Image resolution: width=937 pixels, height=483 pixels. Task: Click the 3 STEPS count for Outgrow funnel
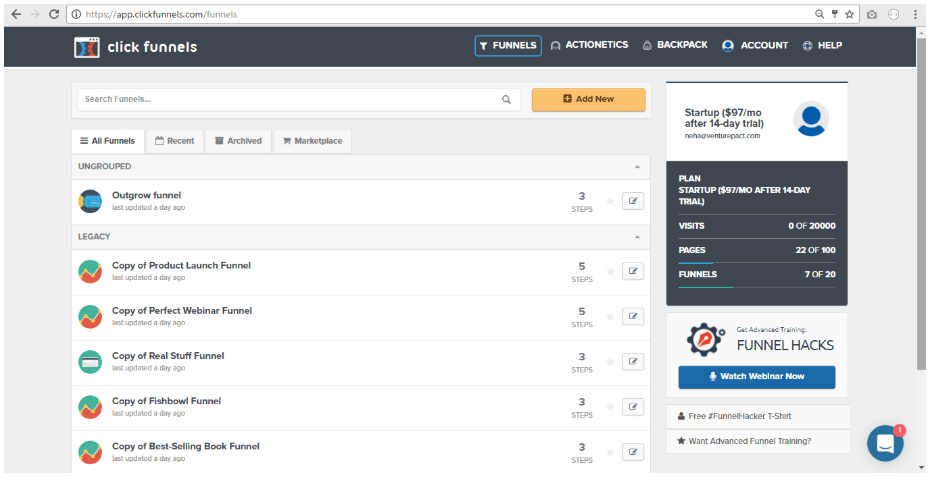[x=581, y=202]
